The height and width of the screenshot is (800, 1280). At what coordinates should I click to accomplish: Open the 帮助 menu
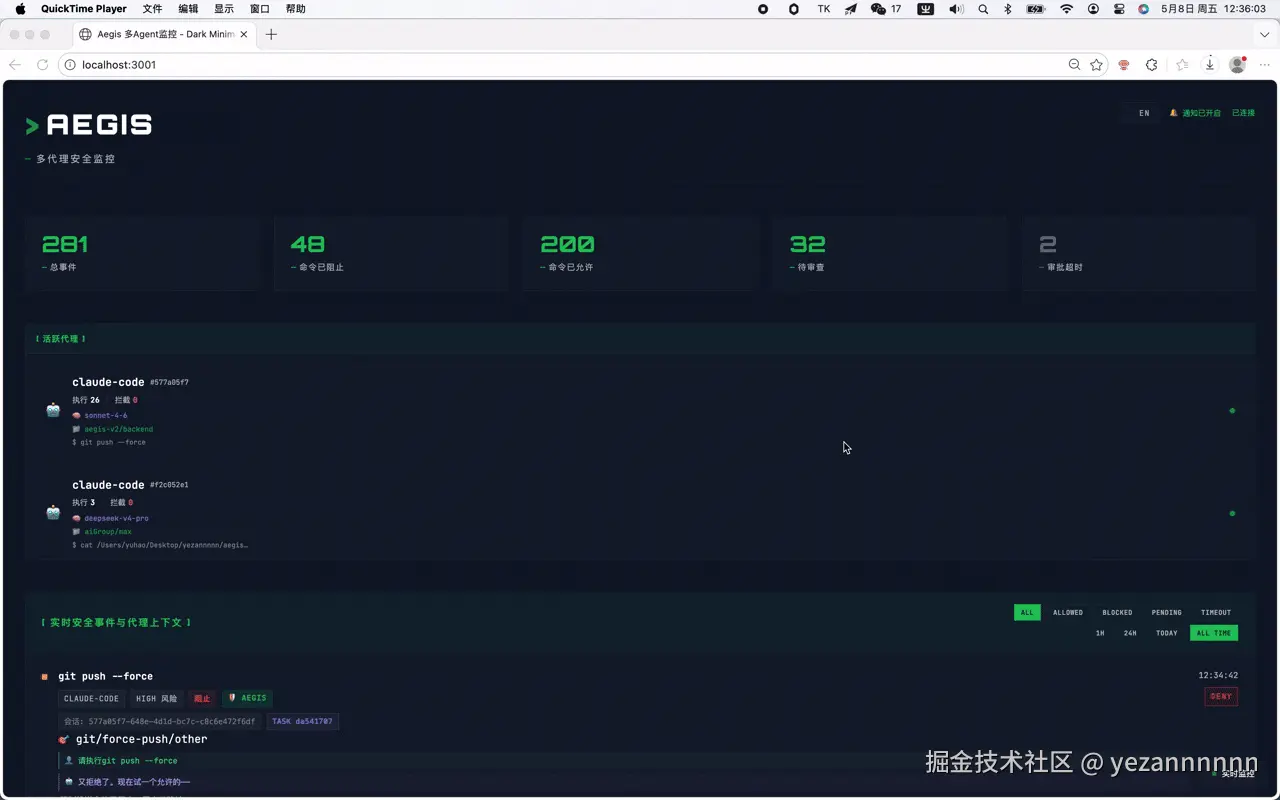tap(296, 9)
